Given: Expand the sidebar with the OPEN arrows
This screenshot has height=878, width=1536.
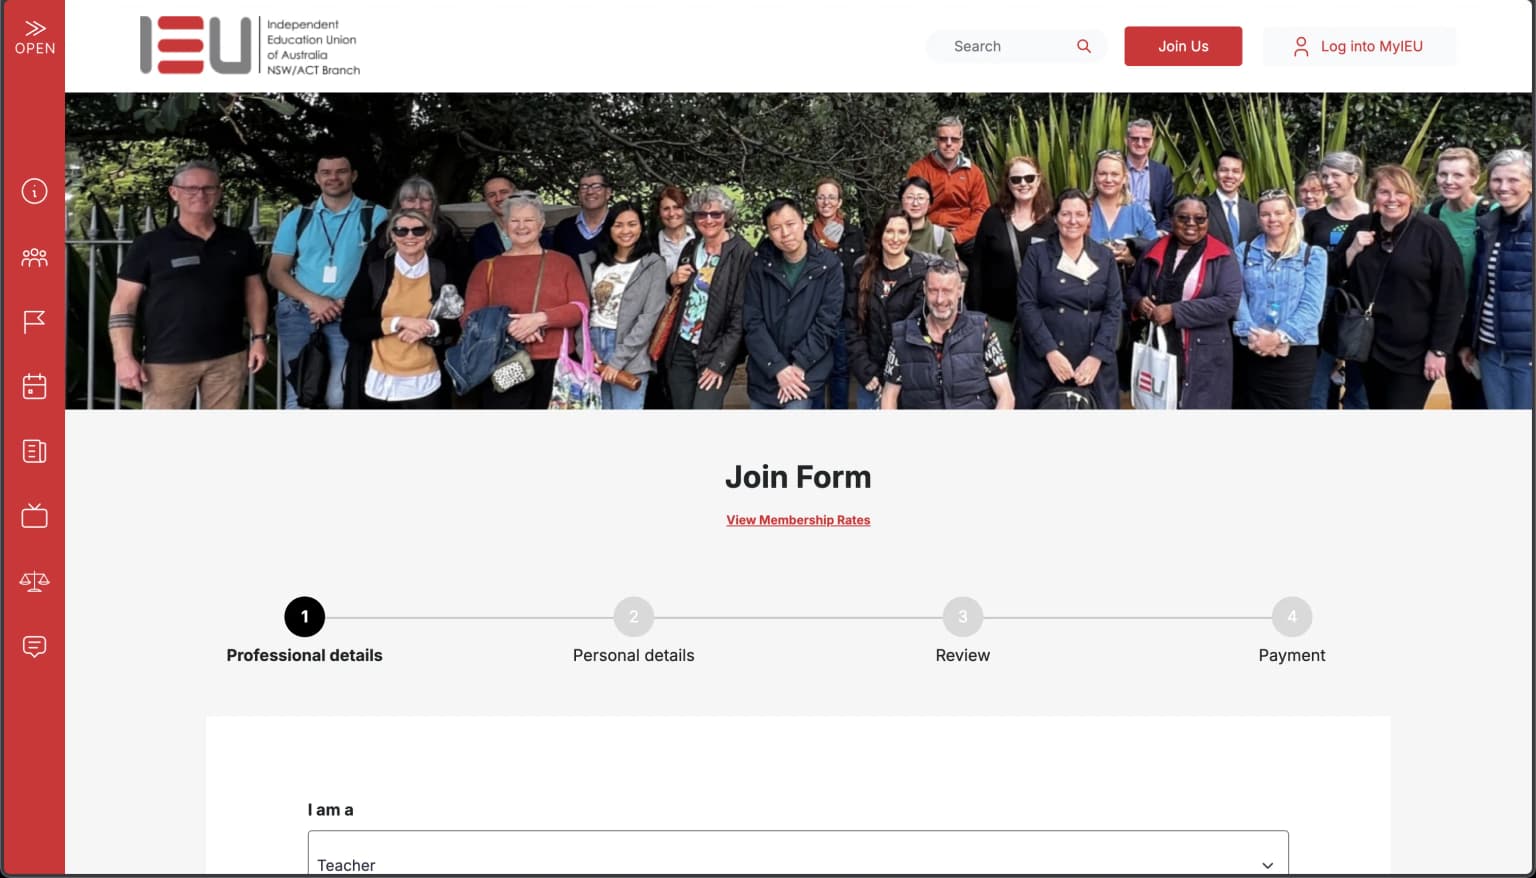Looking at the screenshot, I should (x=35, y=36).
